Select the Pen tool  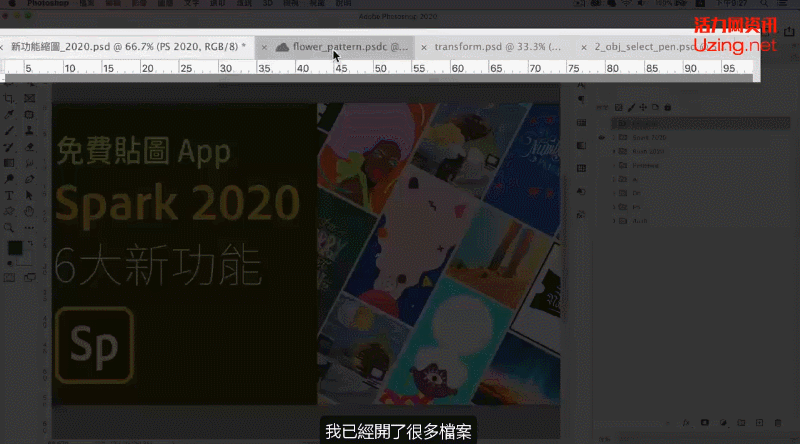(x=30, y=180)
